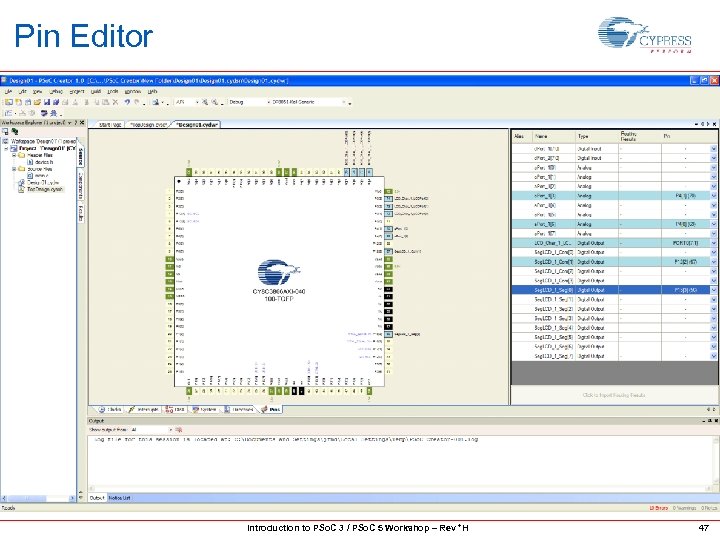Open the System tab
Screen dimensions: 720x540
205,410
